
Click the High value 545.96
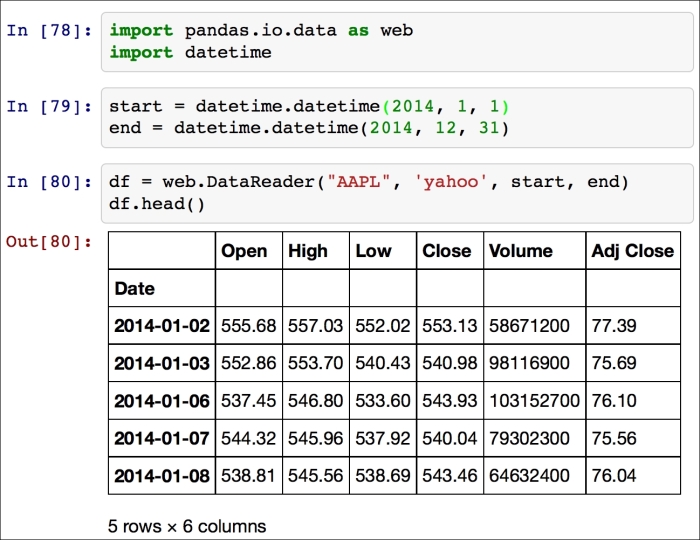(x=315, y=438)
